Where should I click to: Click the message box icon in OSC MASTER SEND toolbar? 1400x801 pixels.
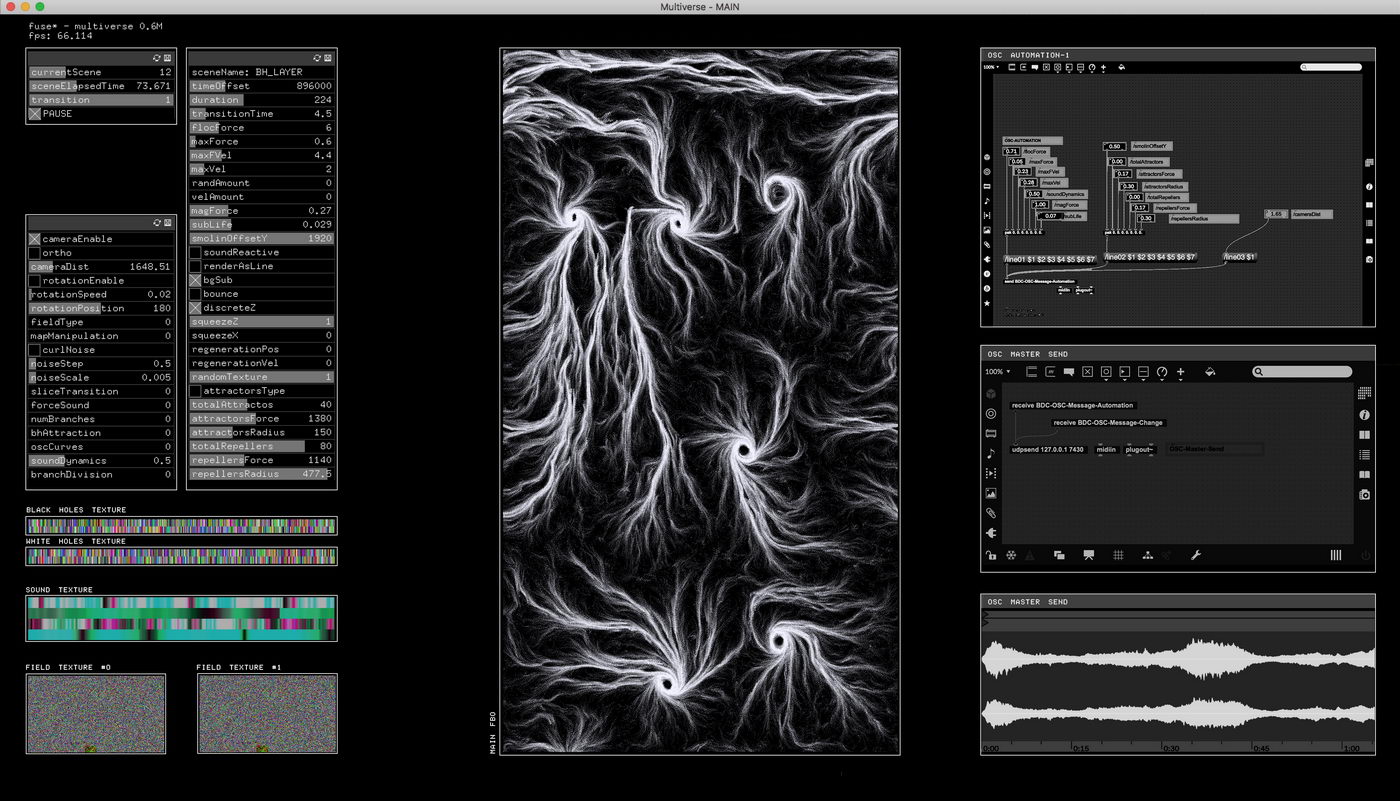point(1050,372)
